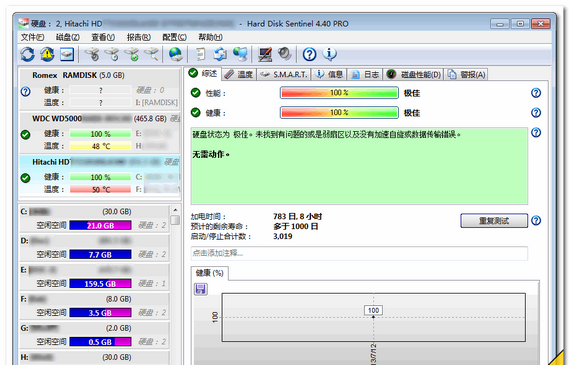Click the disk icon with green checkmark
This screenshot has height=365, width=570.
pyautogui.click(x=132, y=55)
